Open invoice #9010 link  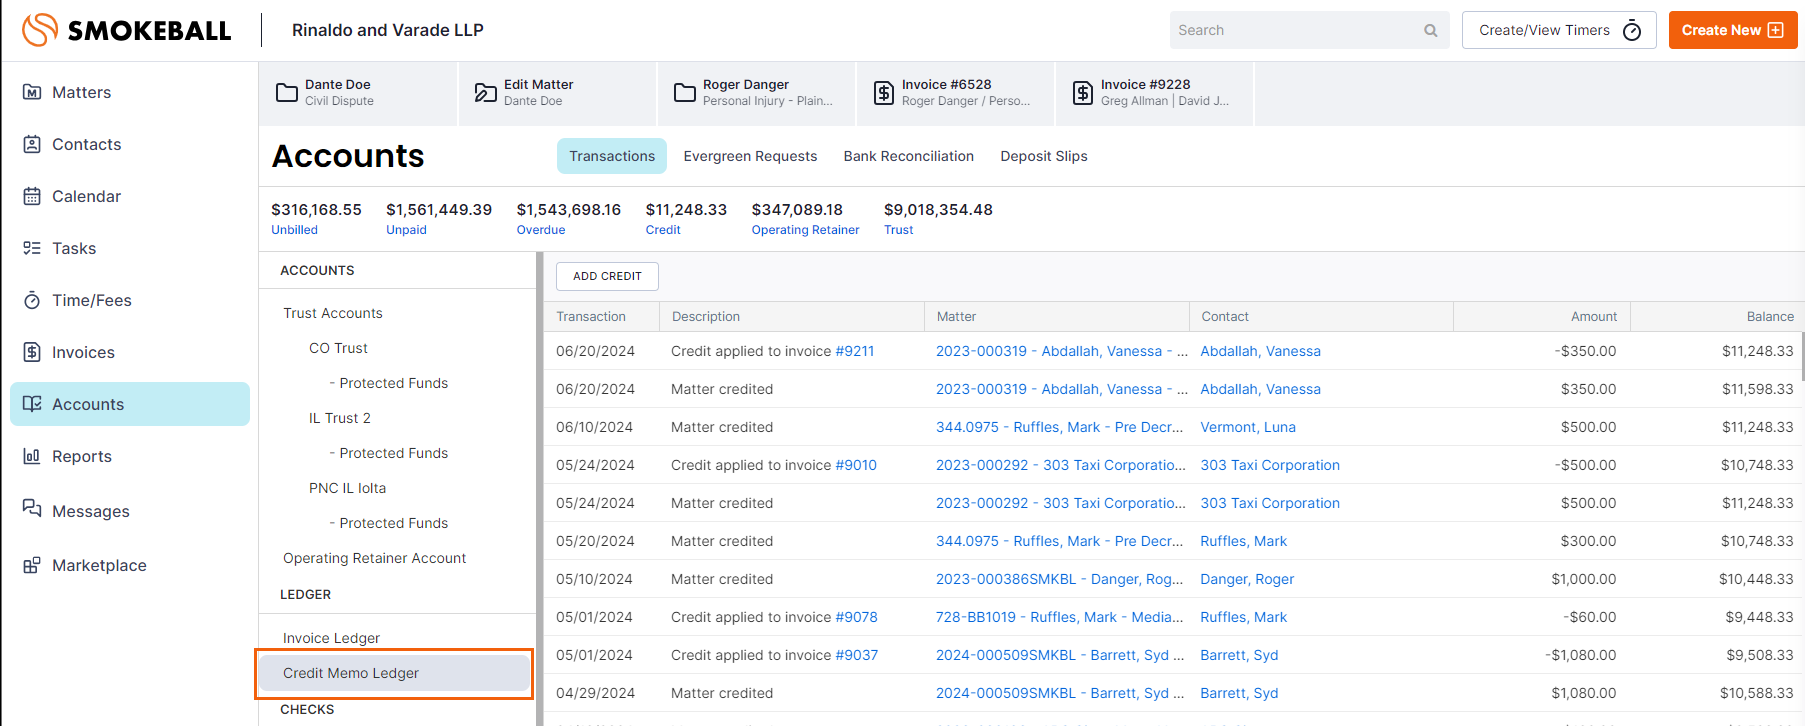tap(856, 465)
